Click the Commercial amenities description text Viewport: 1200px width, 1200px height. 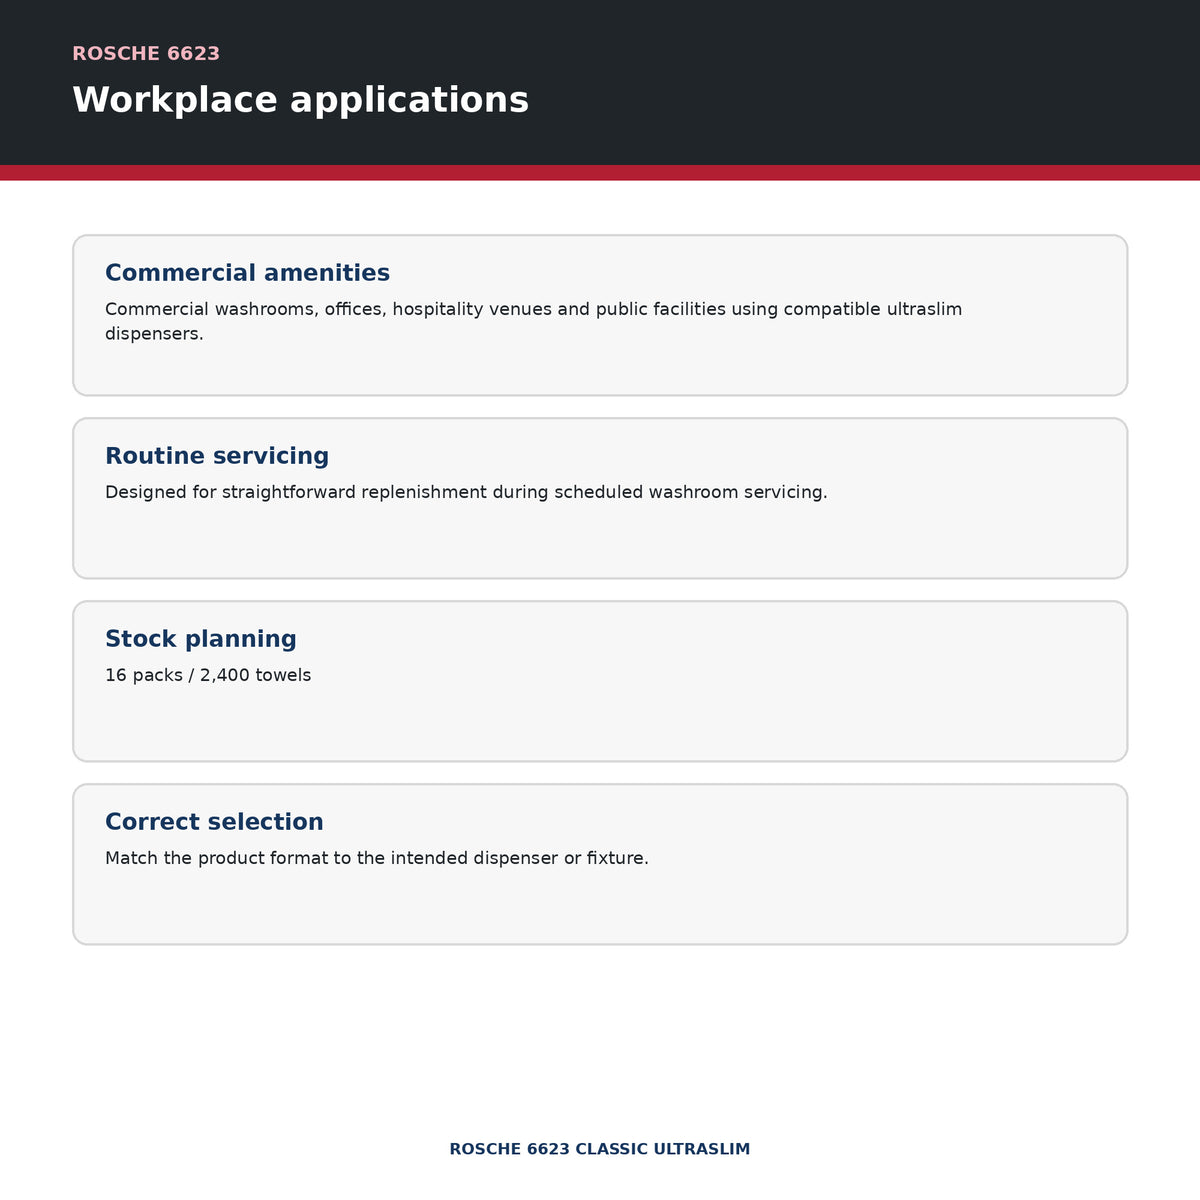click(533, 321)
